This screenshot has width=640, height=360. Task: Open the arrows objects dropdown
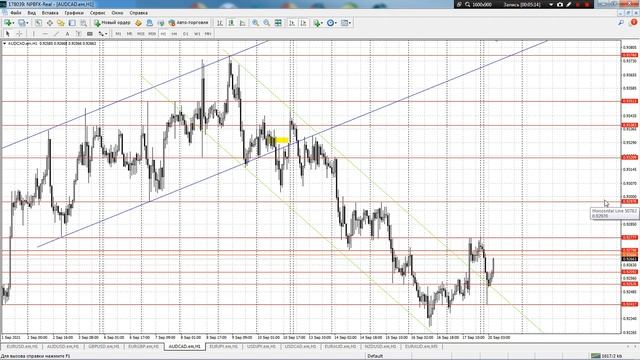pos(103,33)
